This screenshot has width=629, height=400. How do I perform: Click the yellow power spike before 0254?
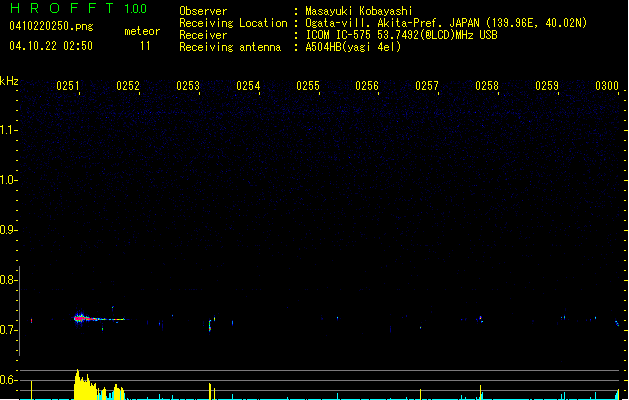coord(210,391)
